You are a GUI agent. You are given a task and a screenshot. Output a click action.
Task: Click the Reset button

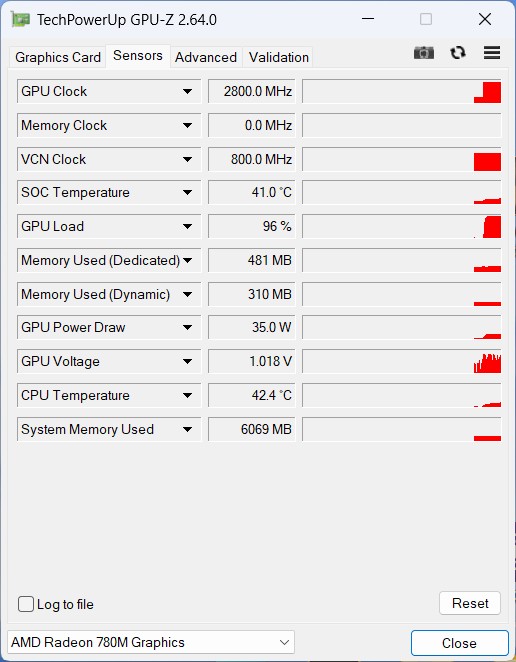470,603
